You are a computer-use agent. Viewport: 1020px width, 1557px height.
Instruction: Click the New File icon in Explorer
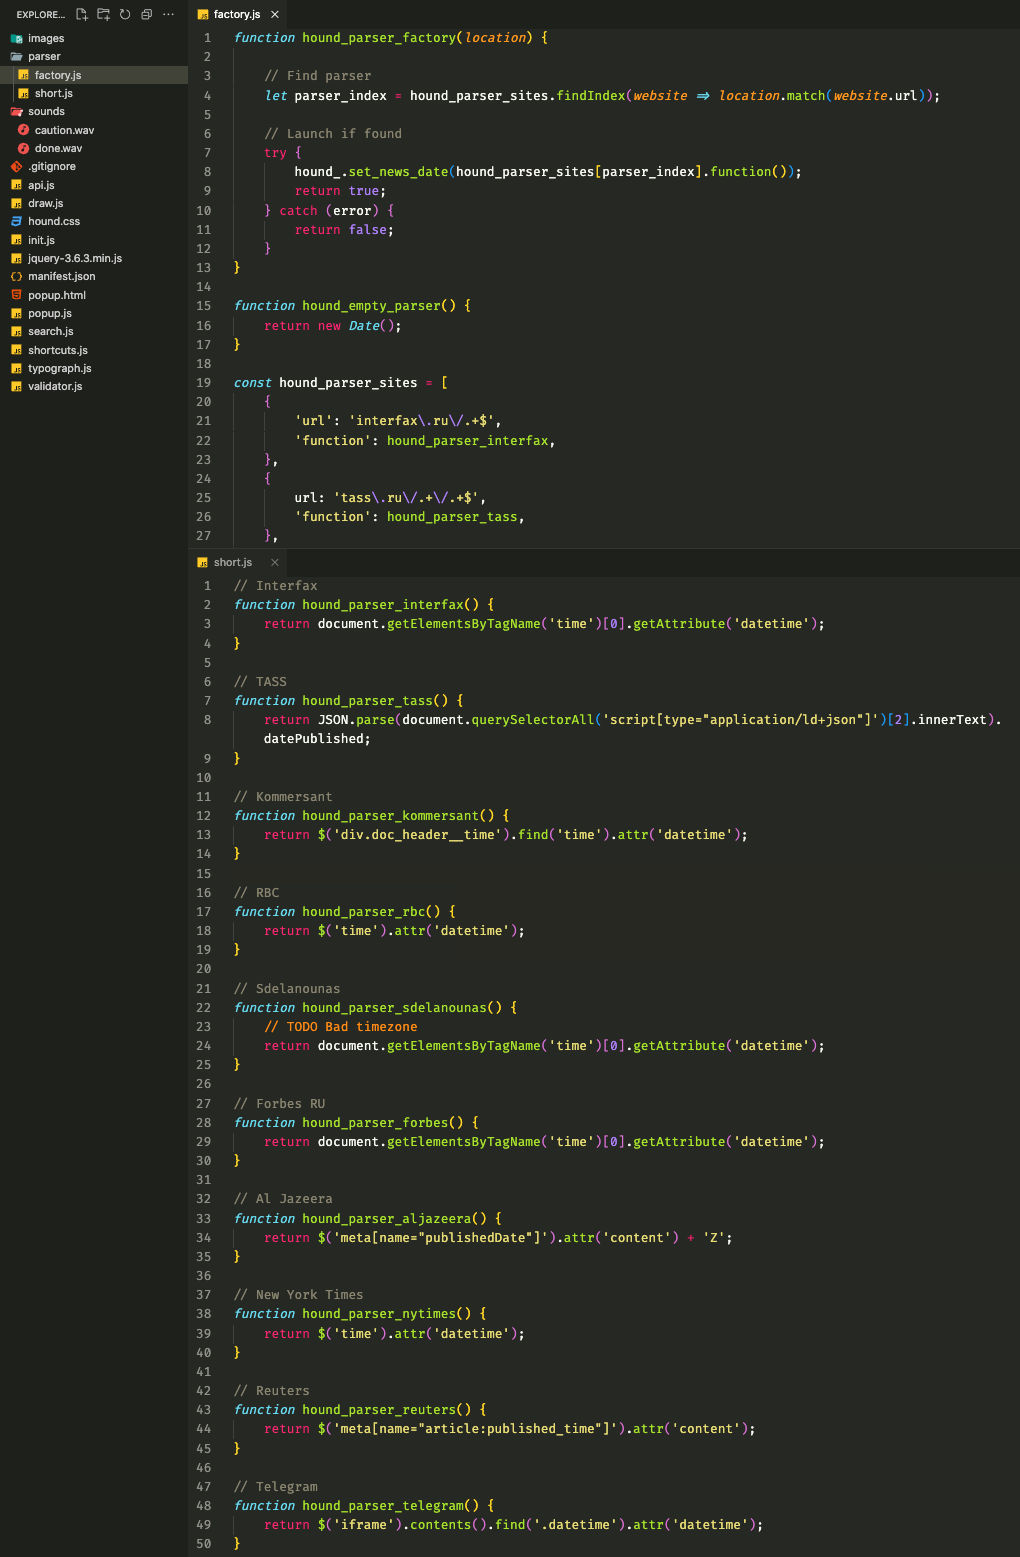coord(82,14)
